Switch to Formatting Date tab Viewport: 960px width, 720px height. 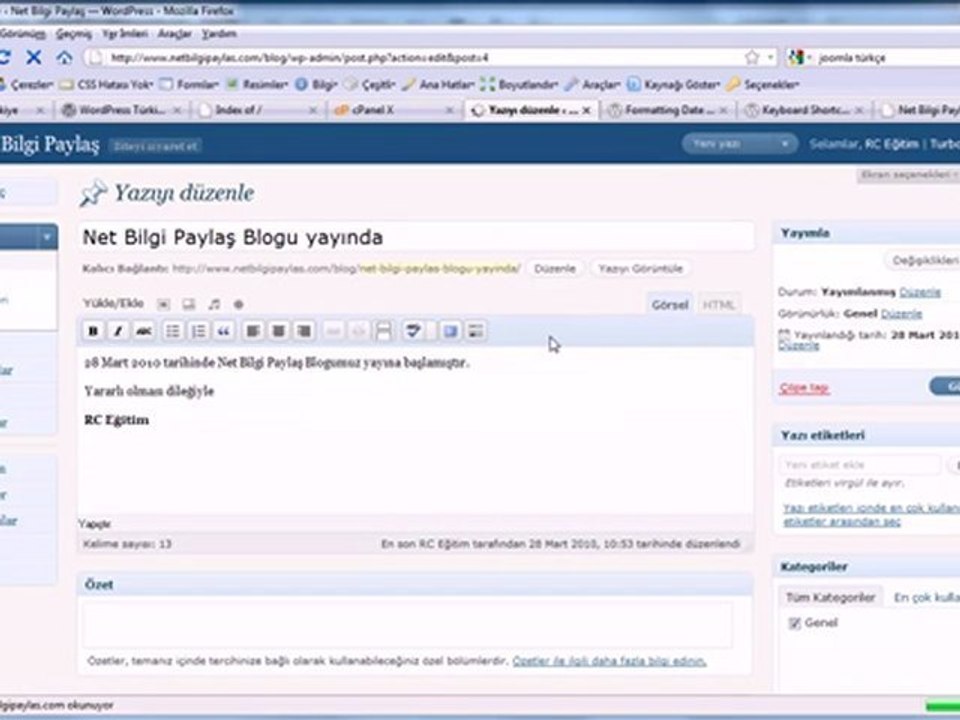tap(669, 110)
